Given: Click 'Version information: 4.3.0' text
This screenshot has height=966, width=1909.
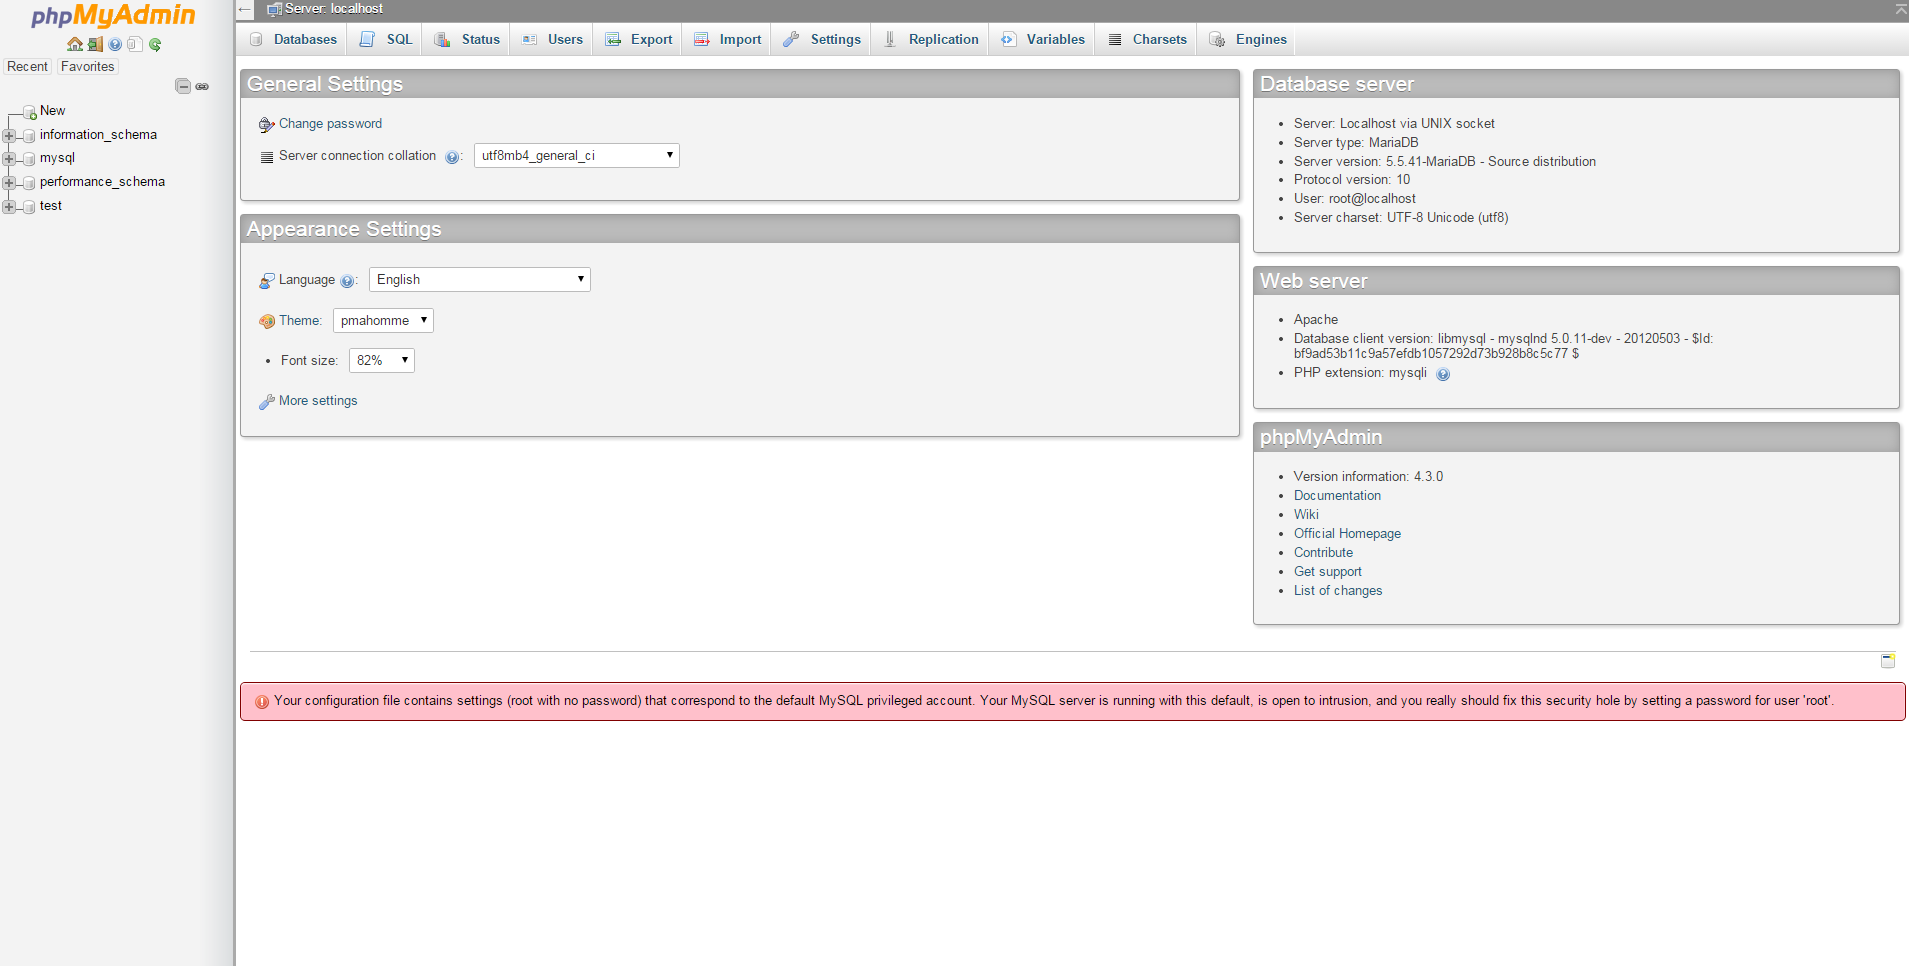Looking at the screenshot, I should point(1368,476).
